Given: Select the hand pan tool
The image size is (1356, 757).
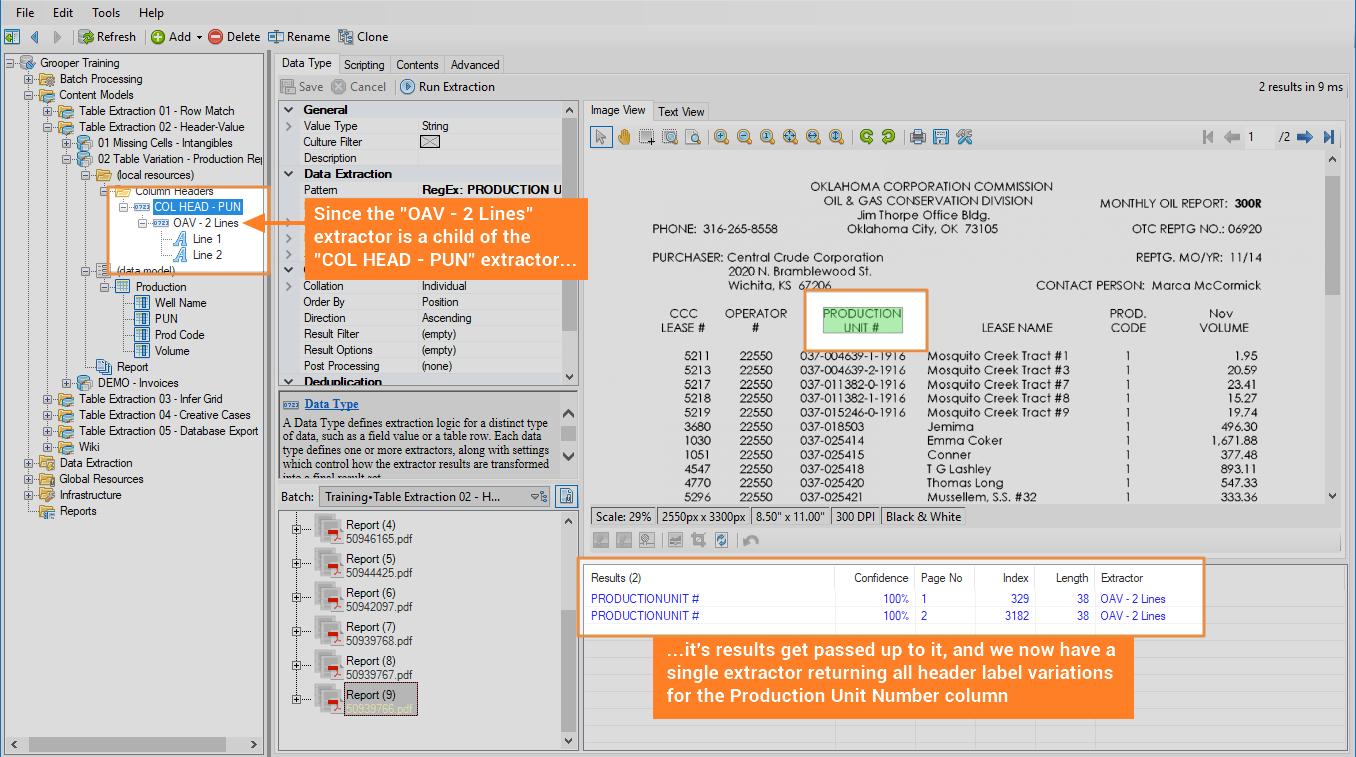Looking at the screenshot, I should click(624, 137).
